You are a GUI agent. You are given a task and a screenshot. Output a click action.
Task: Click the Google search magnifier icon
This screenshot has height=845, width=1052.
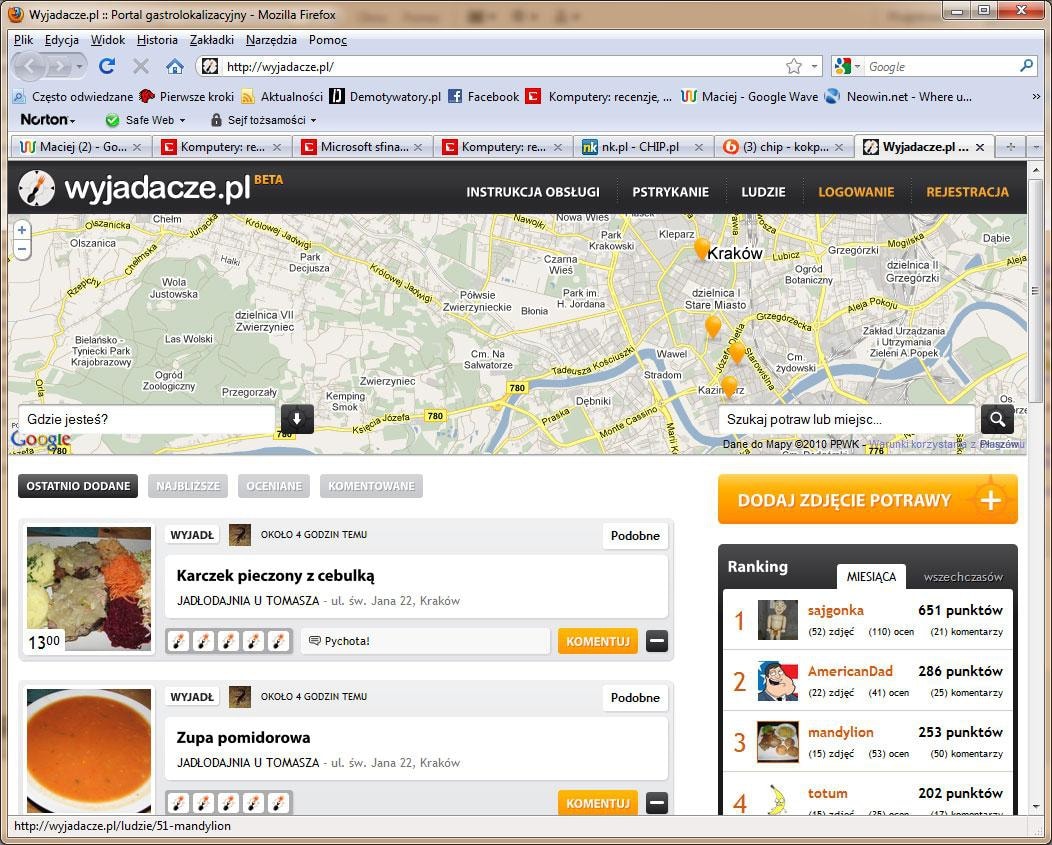coord(1026,66)
